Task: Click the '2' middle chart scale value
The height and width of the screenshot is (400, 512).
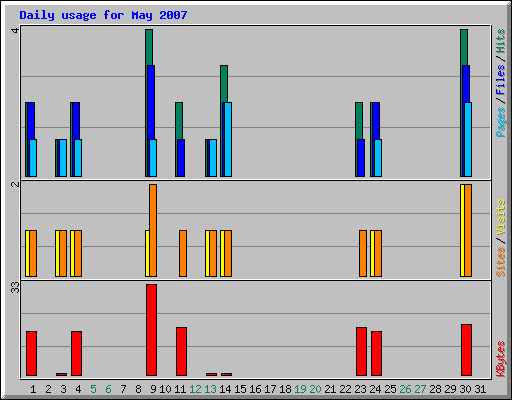Action: click(x=15, y=184)
